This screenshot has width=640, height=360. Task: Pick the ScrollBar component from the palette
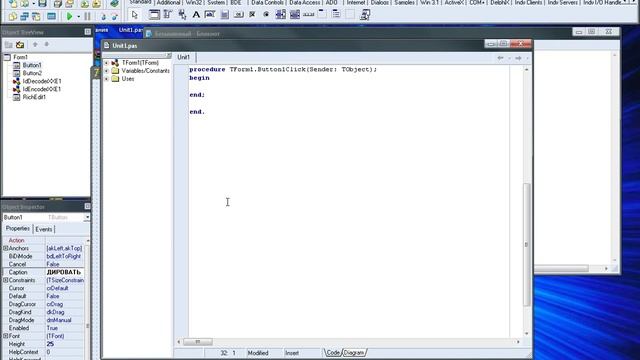click(x=309, y=15)
